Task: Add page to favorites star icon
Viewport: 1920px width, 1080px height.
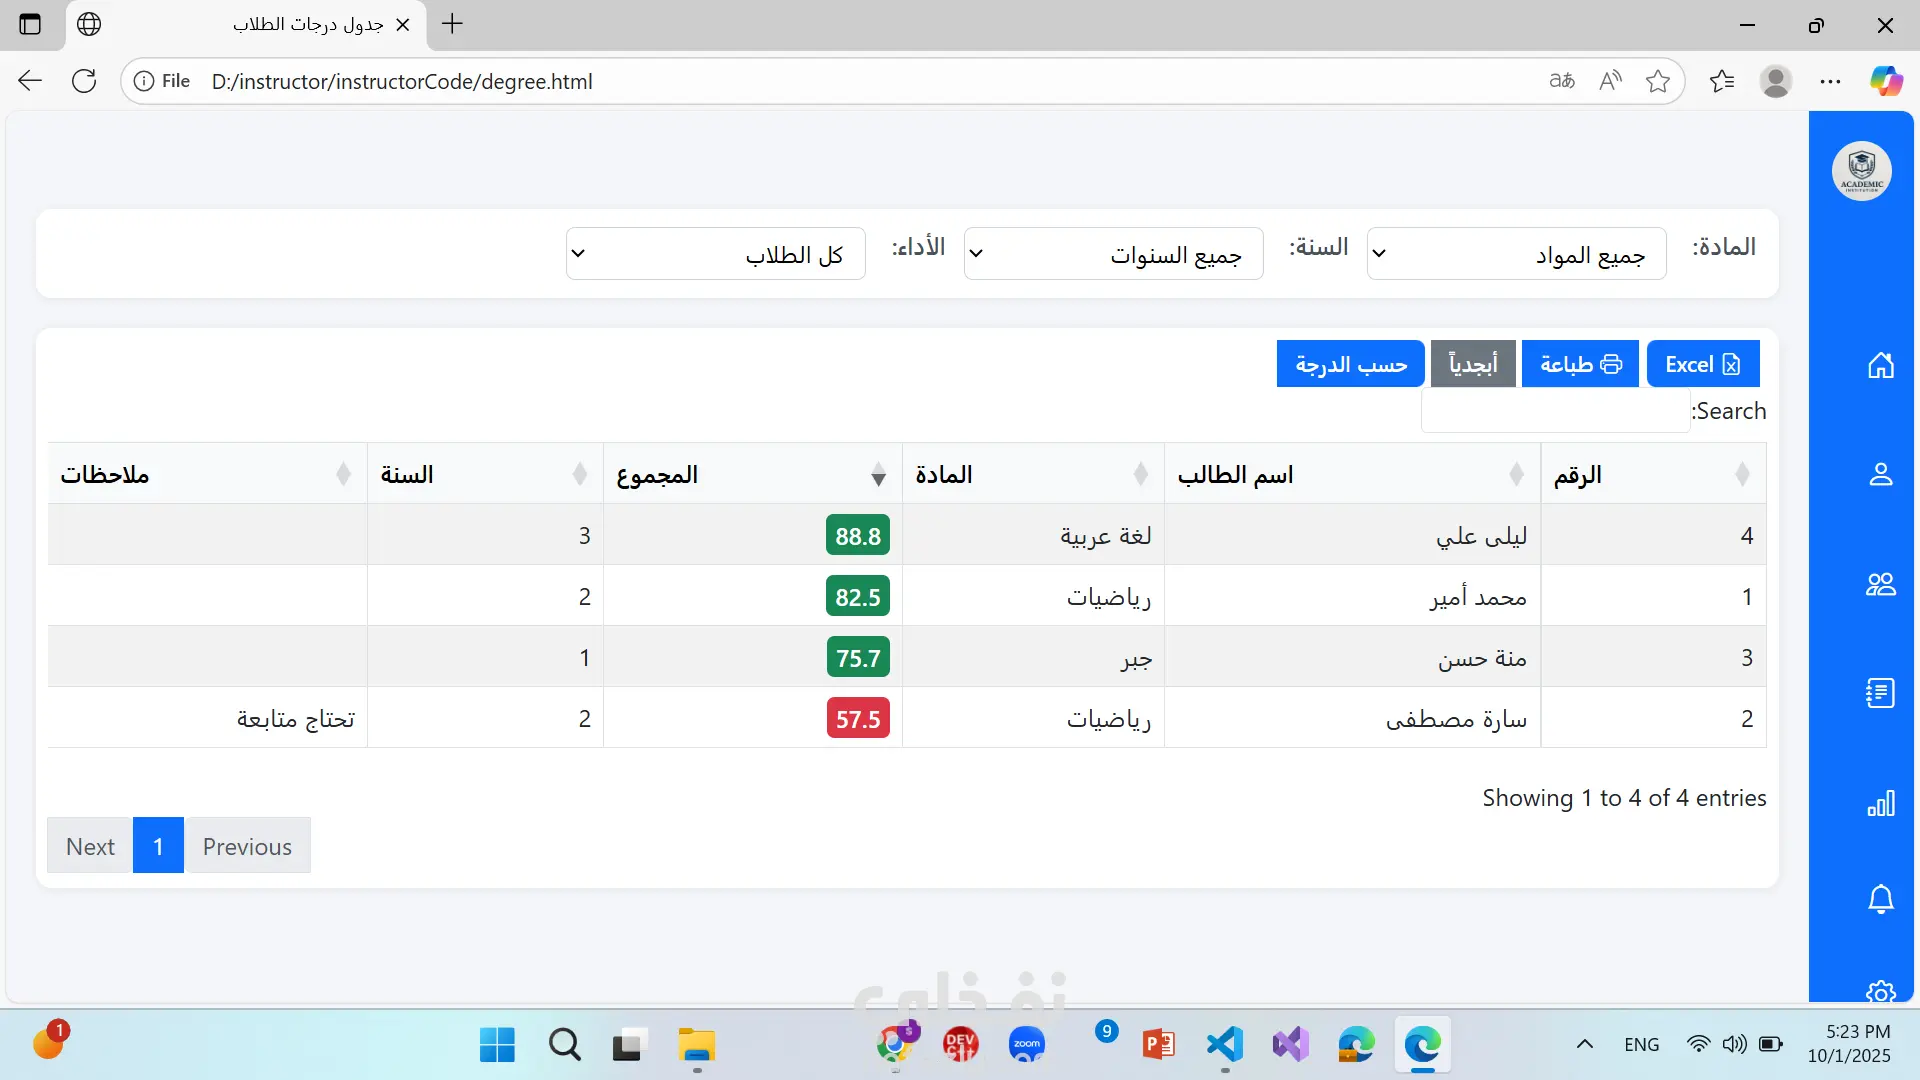Action: click(x=1657, y=81)
